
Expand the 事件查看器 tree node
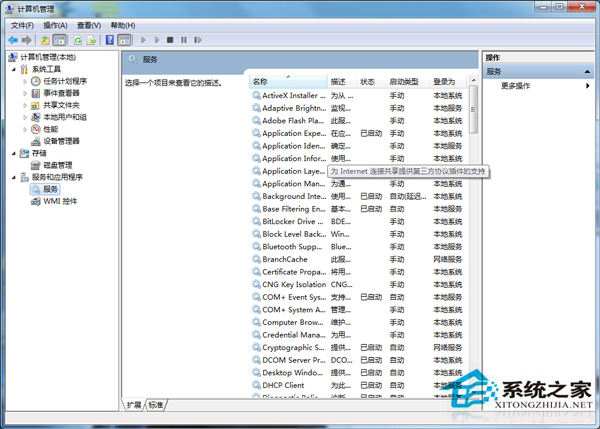(x=25, y=93)
